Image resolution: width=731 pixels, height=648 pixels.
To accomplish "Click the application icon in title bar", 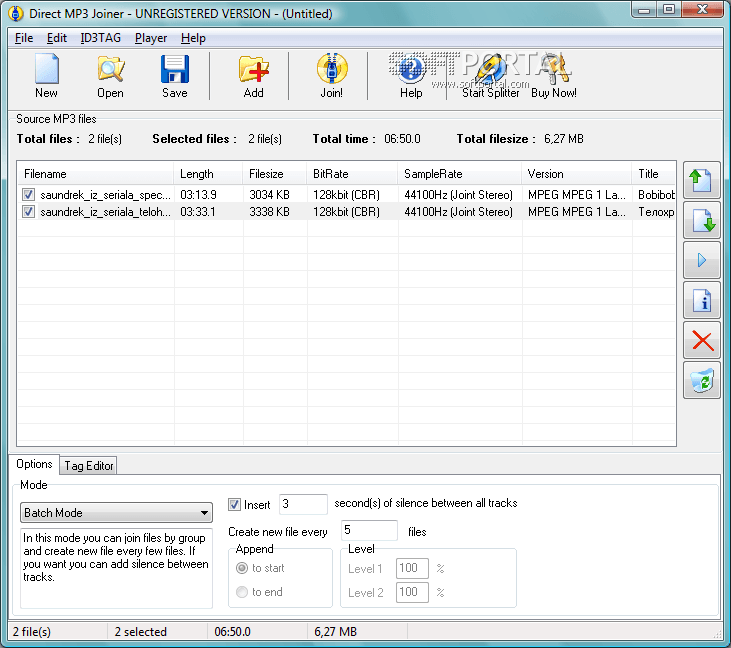I will point(16,14).
